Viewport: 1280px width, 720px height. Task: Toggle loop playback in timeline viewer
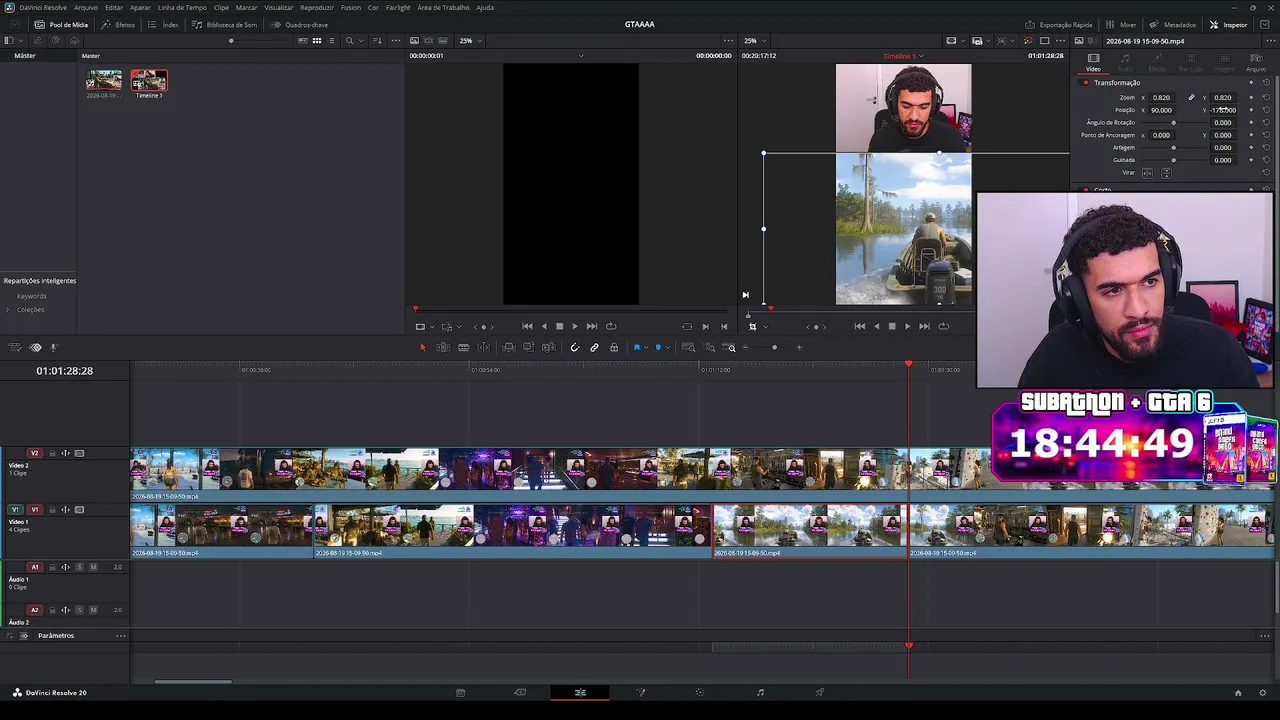[x=943, y=326]
